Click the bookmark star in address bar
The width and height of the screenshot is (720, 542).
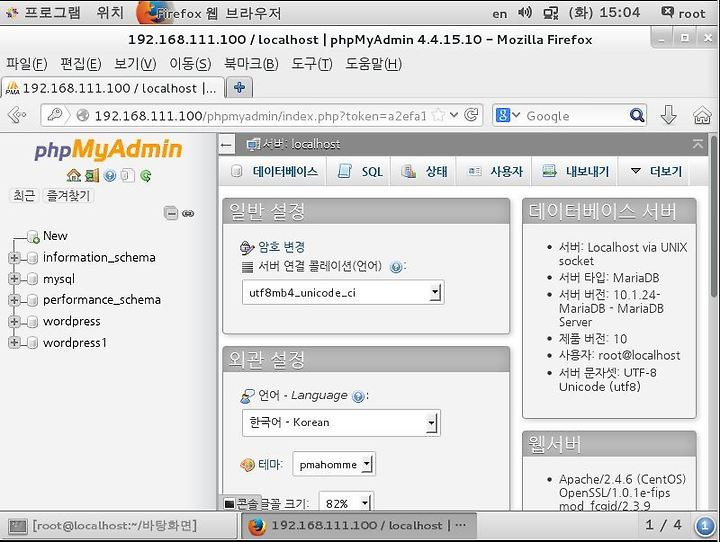[439, 115]
